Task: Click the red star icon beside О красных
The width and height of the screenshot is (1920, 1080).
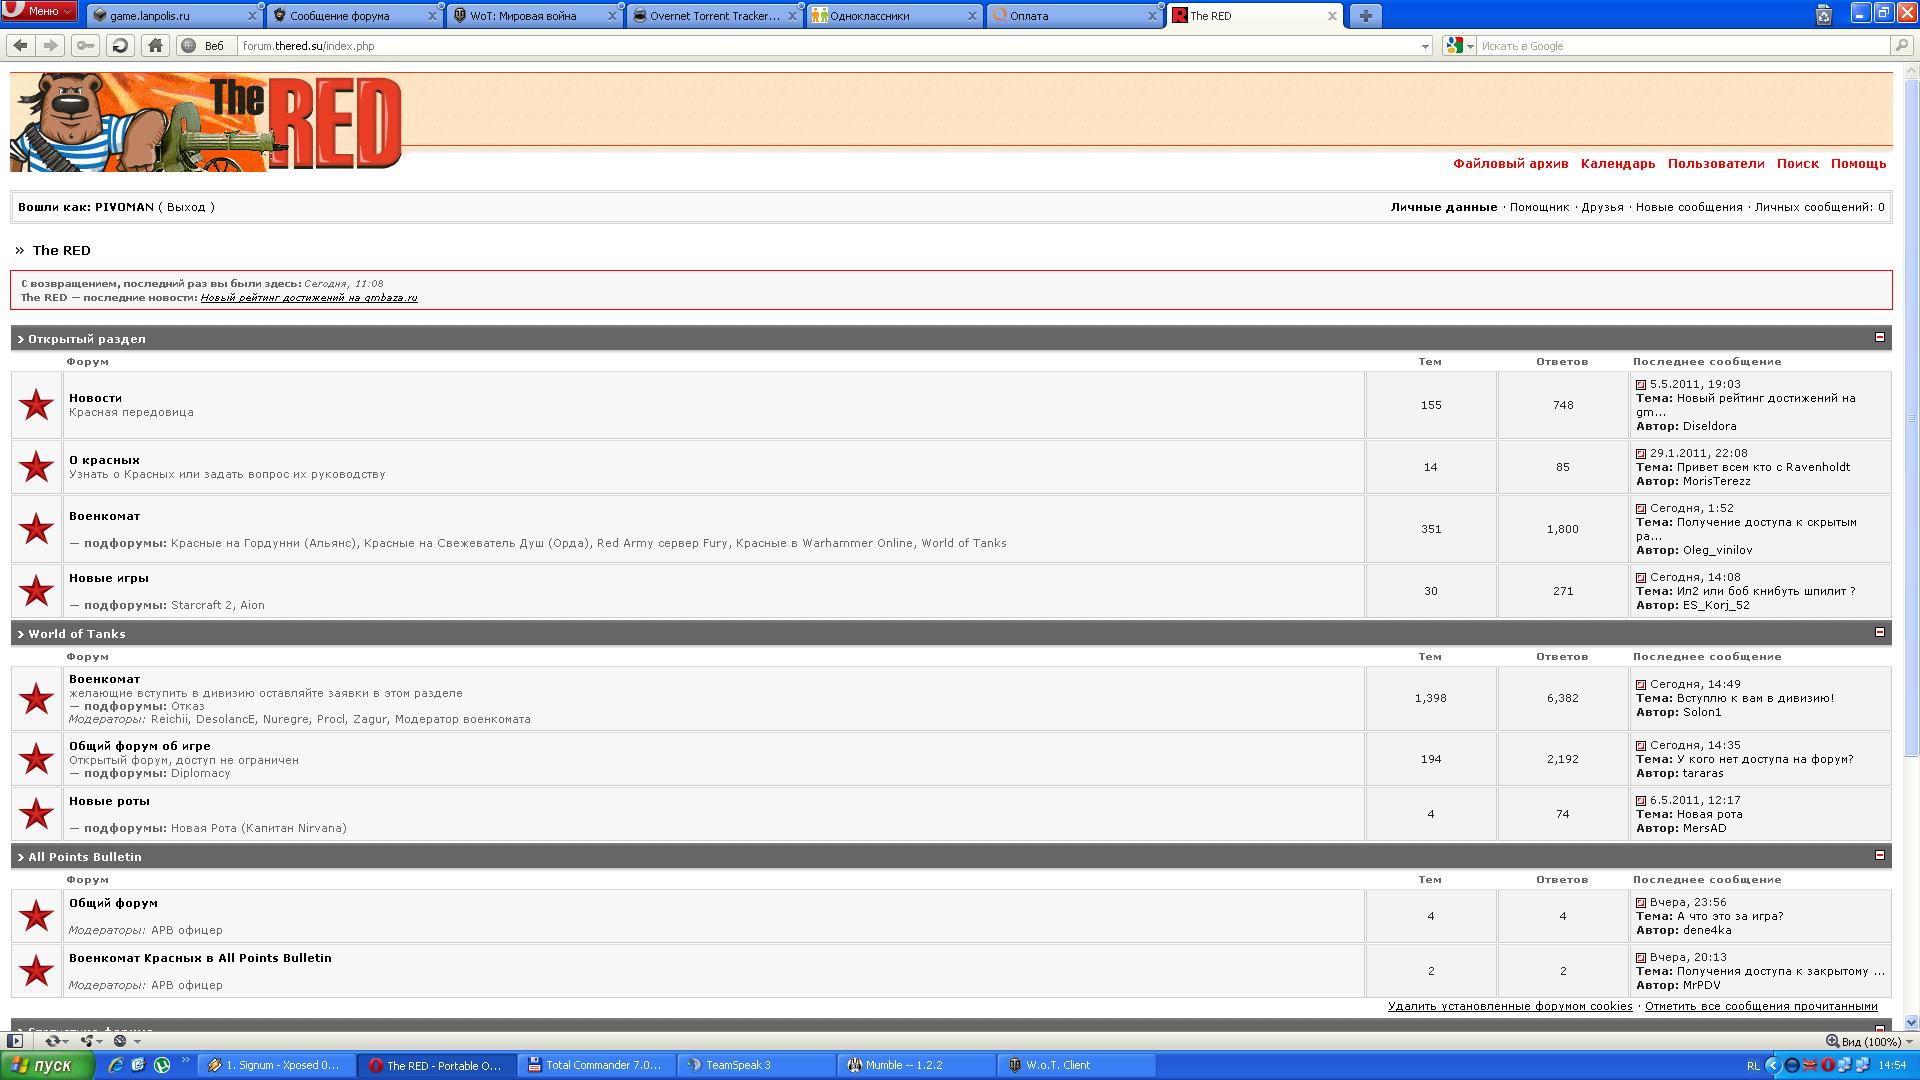Action: 37,467
